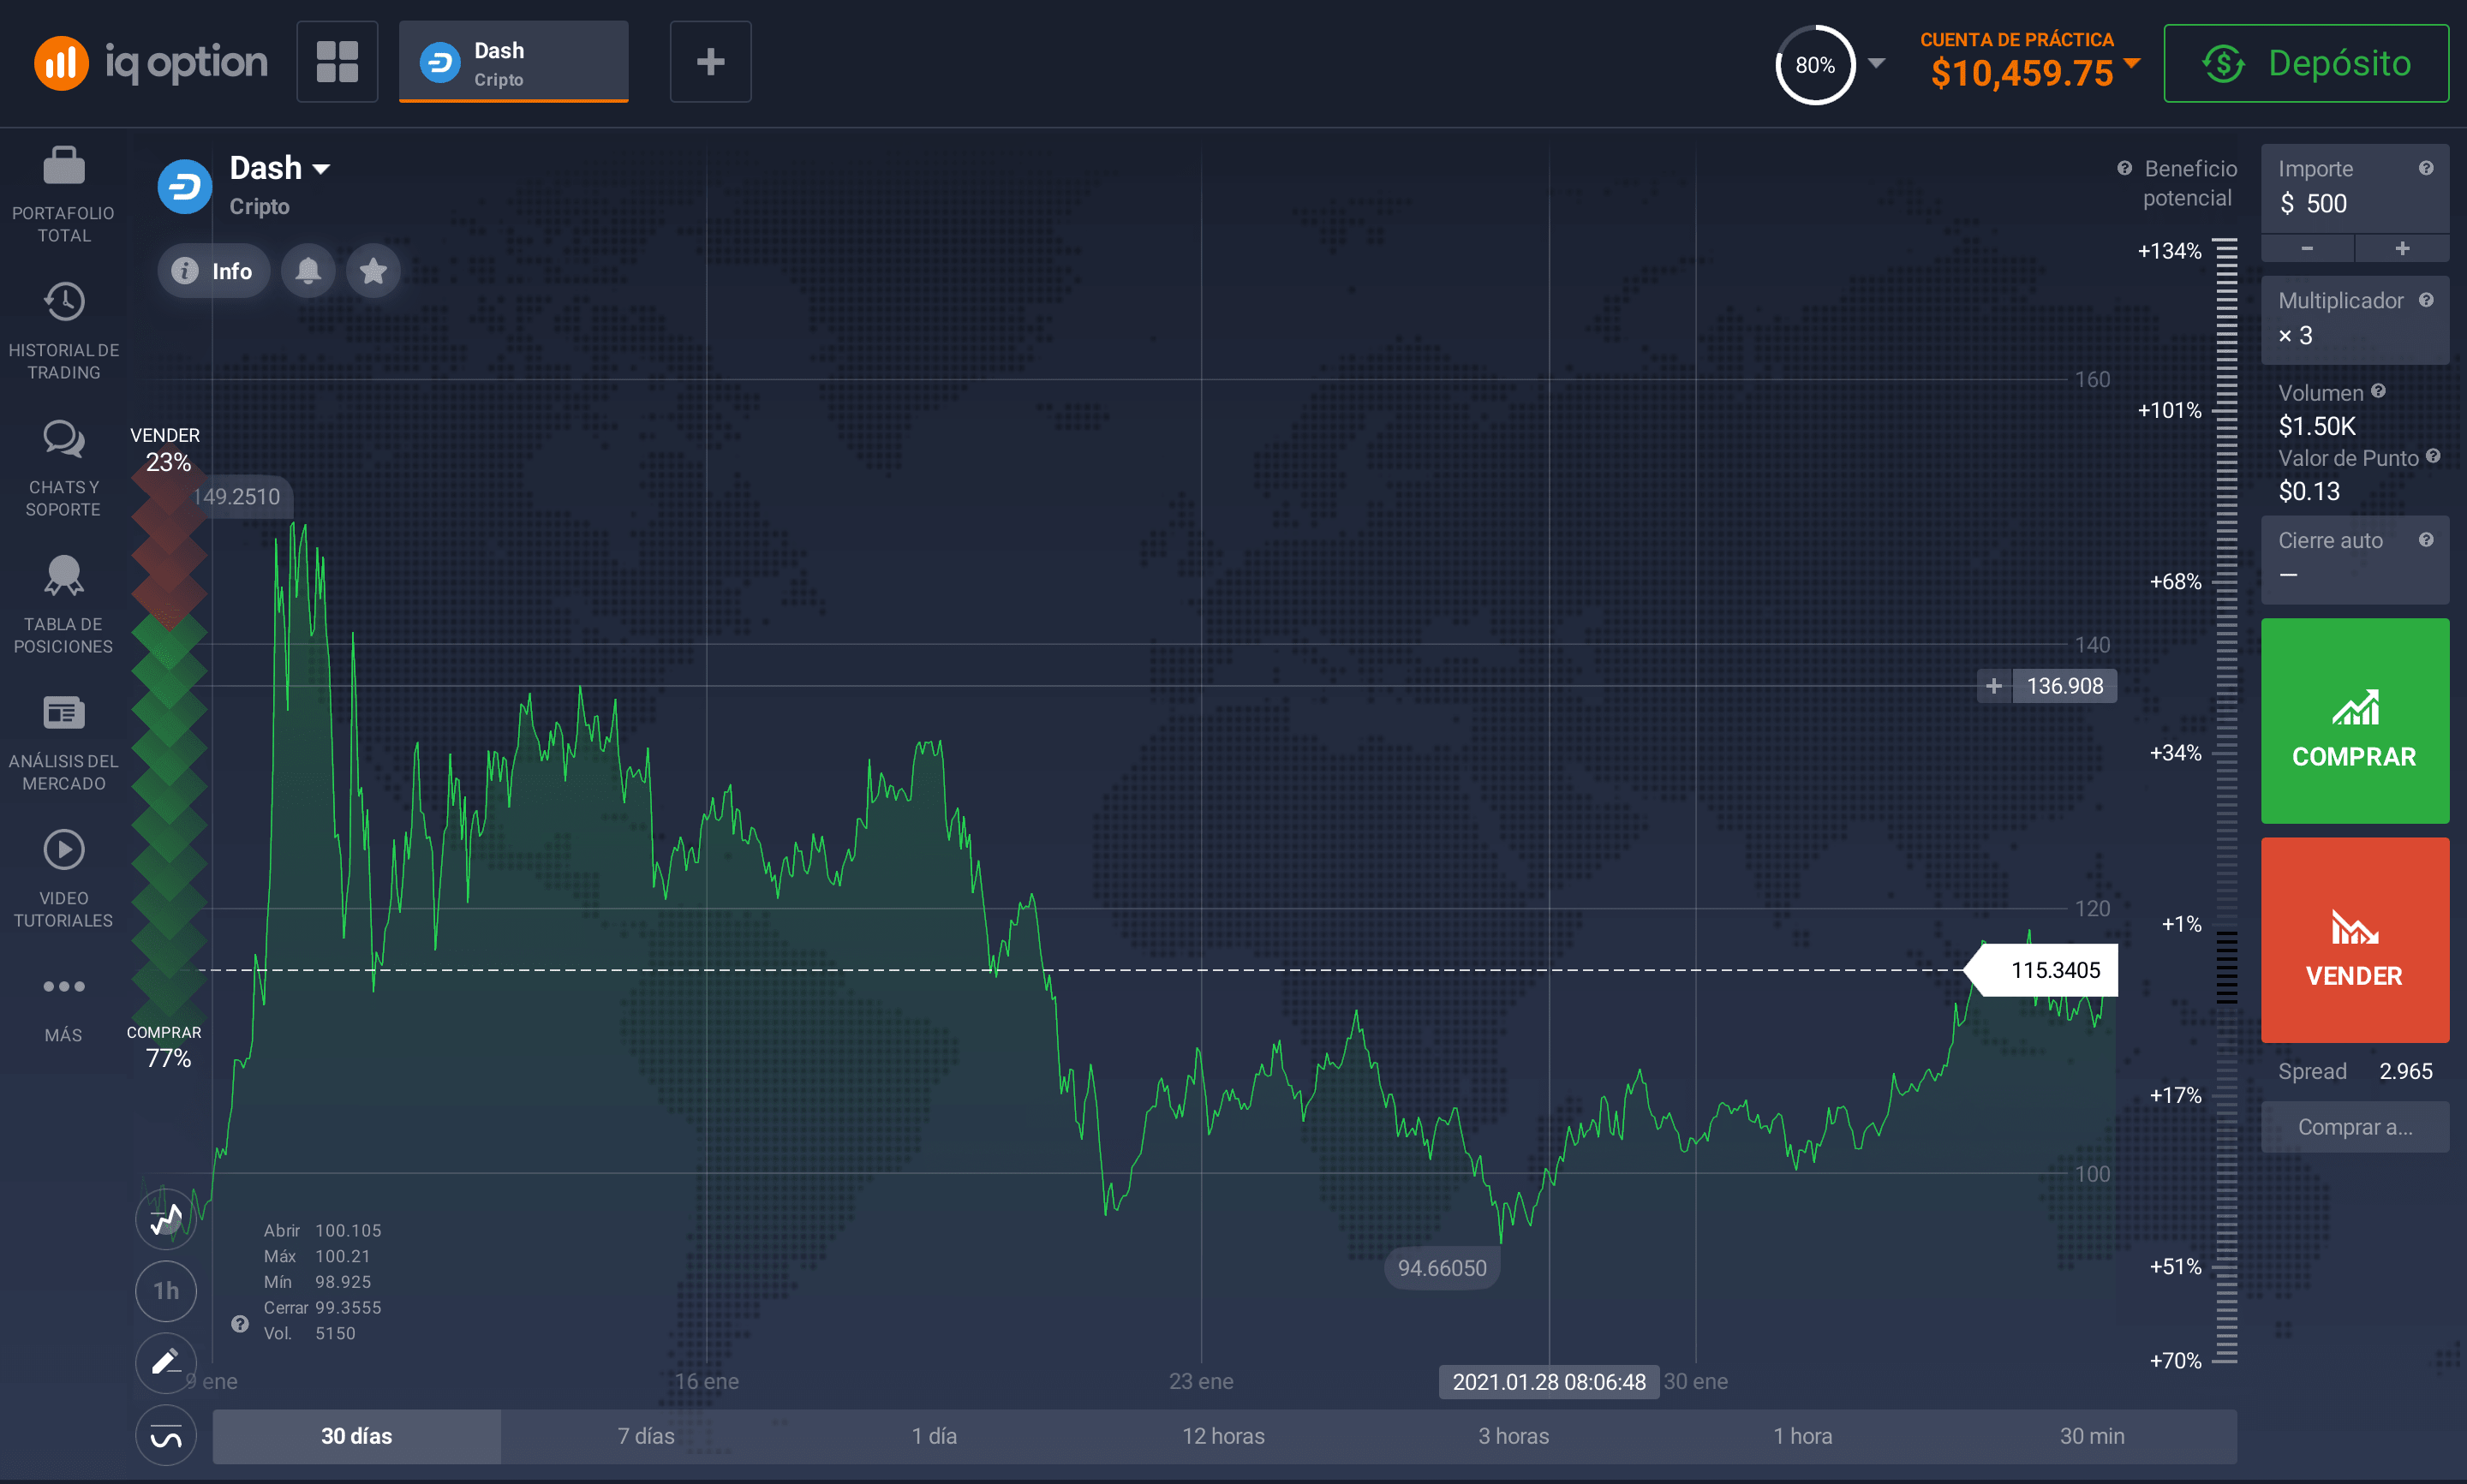Screen dimensions: 2467x1484
Task: Click the Dash coin icon in chart header
Action: [185, 187]
